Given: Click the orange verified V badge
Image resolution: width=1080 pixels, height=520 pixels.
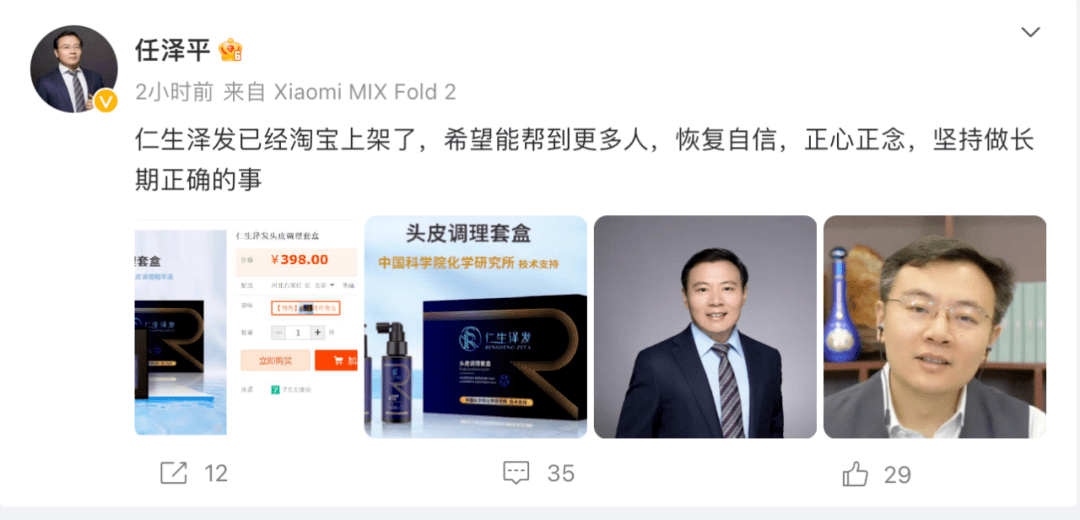Looking at the screenshot, I should tap(105, 101).
